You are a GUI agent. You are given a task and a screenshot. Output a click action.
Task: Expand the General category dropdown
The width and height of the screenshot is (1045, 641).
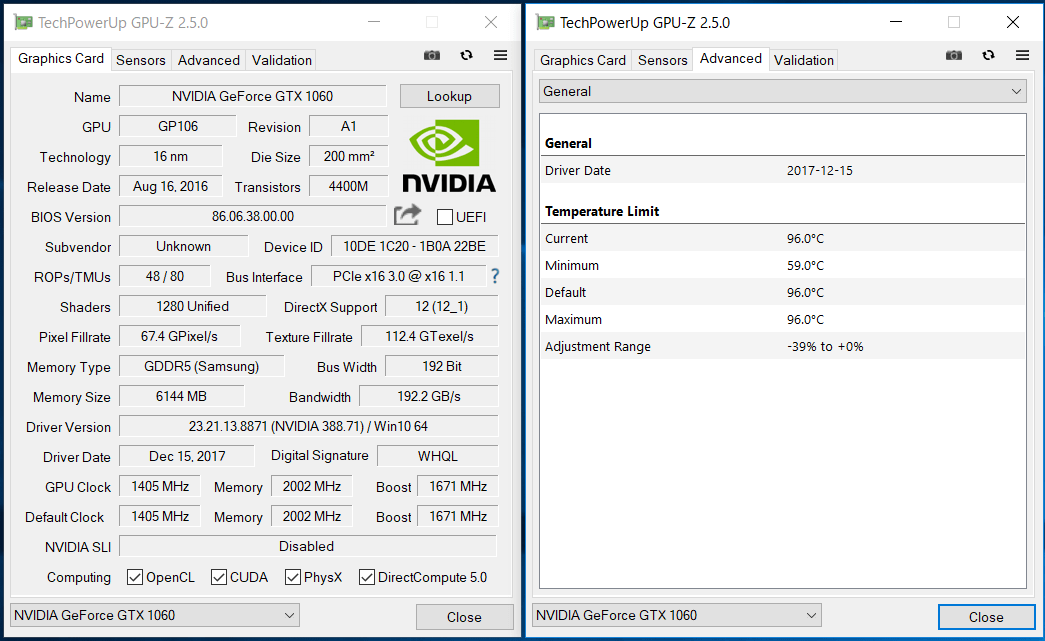(782, 91)
